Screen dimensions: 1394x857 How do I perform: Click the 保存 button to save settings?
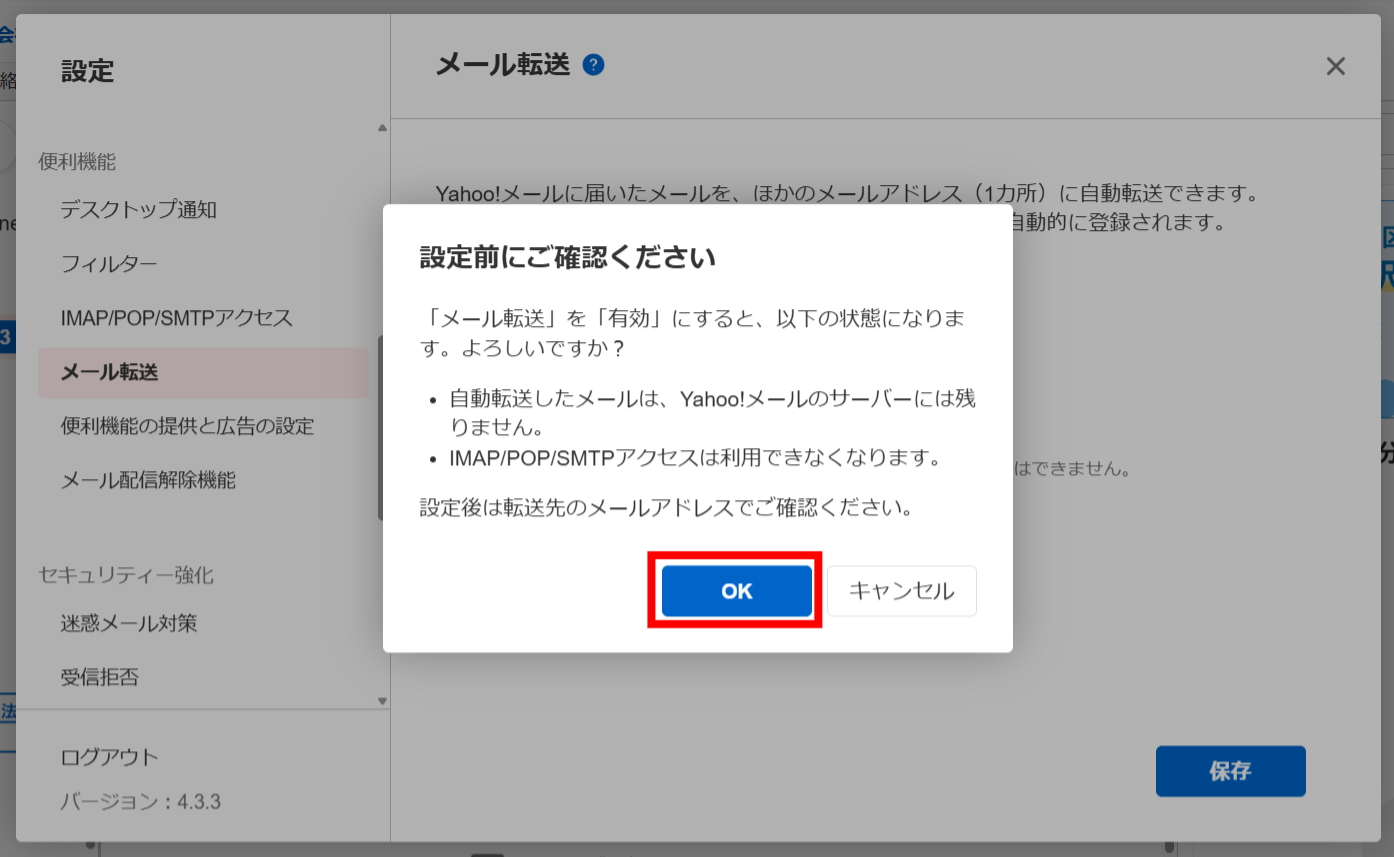point(1230,771)
